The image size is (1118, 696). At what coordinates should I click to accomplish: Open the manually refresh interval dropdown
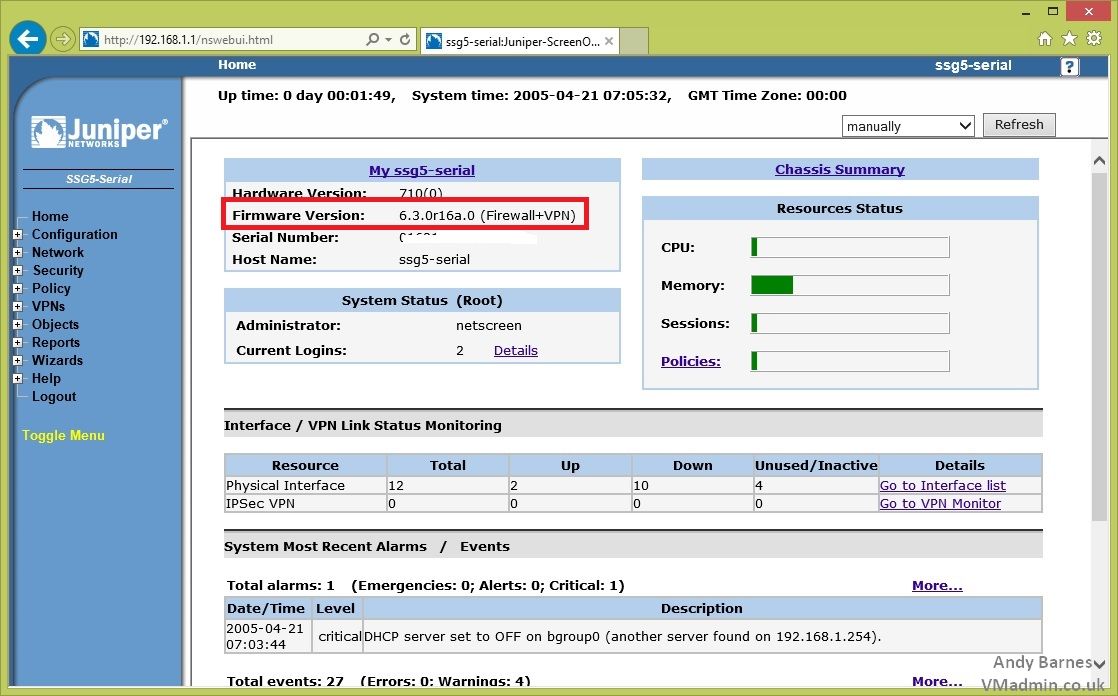pos(907,126)
